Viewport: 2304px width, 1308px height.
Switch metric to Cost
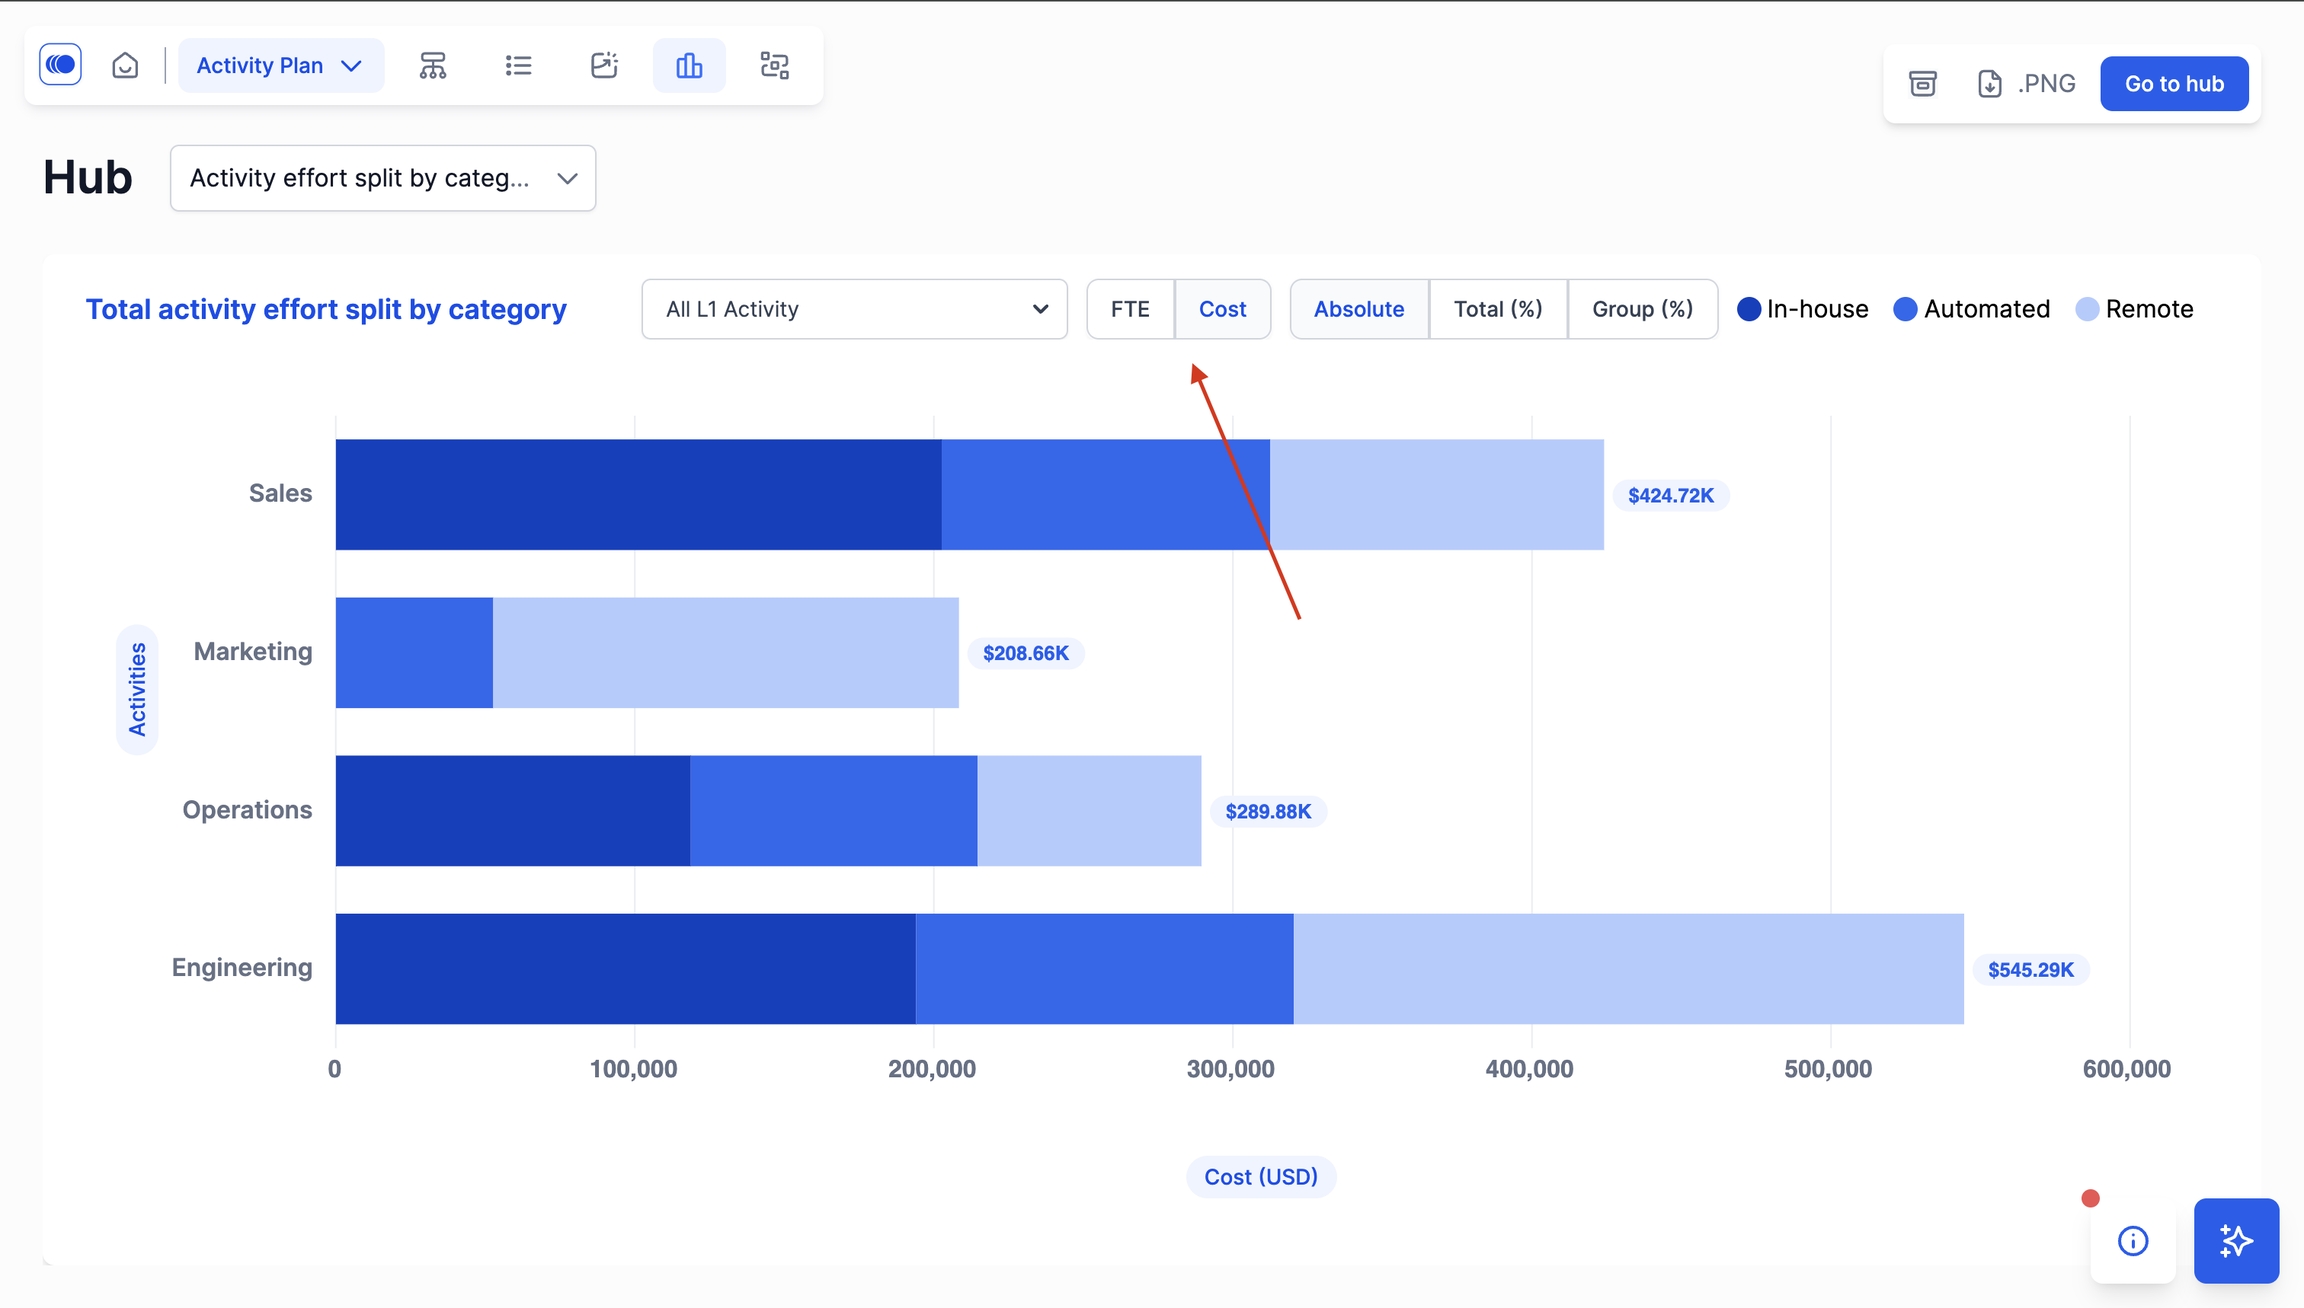click(1222, 309)
